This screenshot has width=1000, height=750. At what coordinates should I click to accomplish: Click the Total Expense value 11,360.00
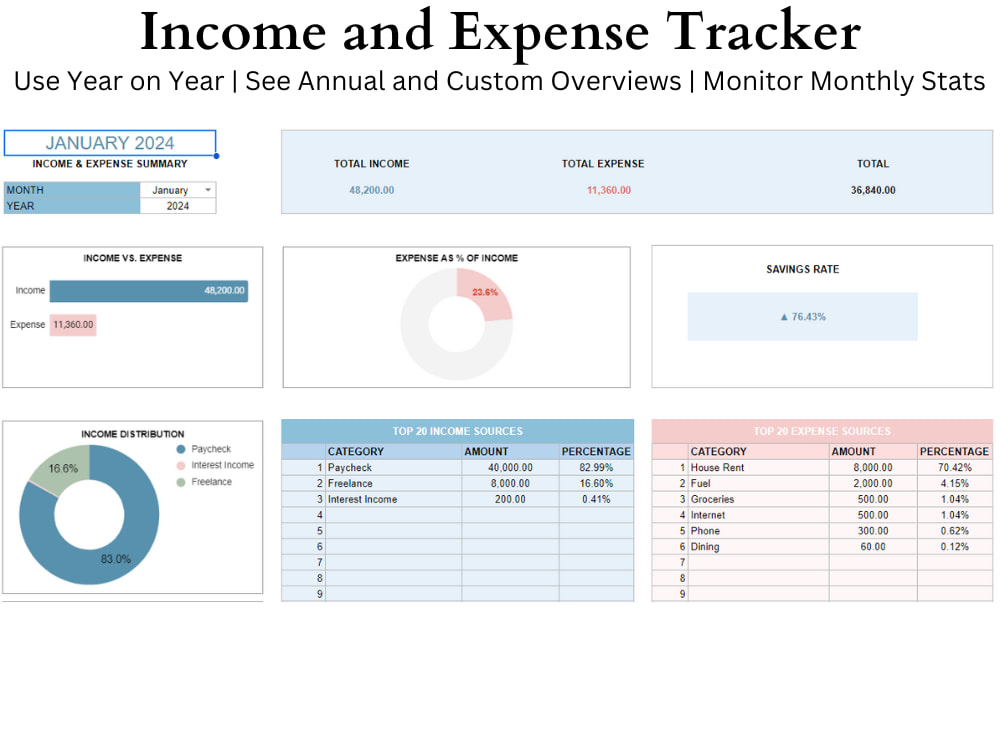pos(608,190)
